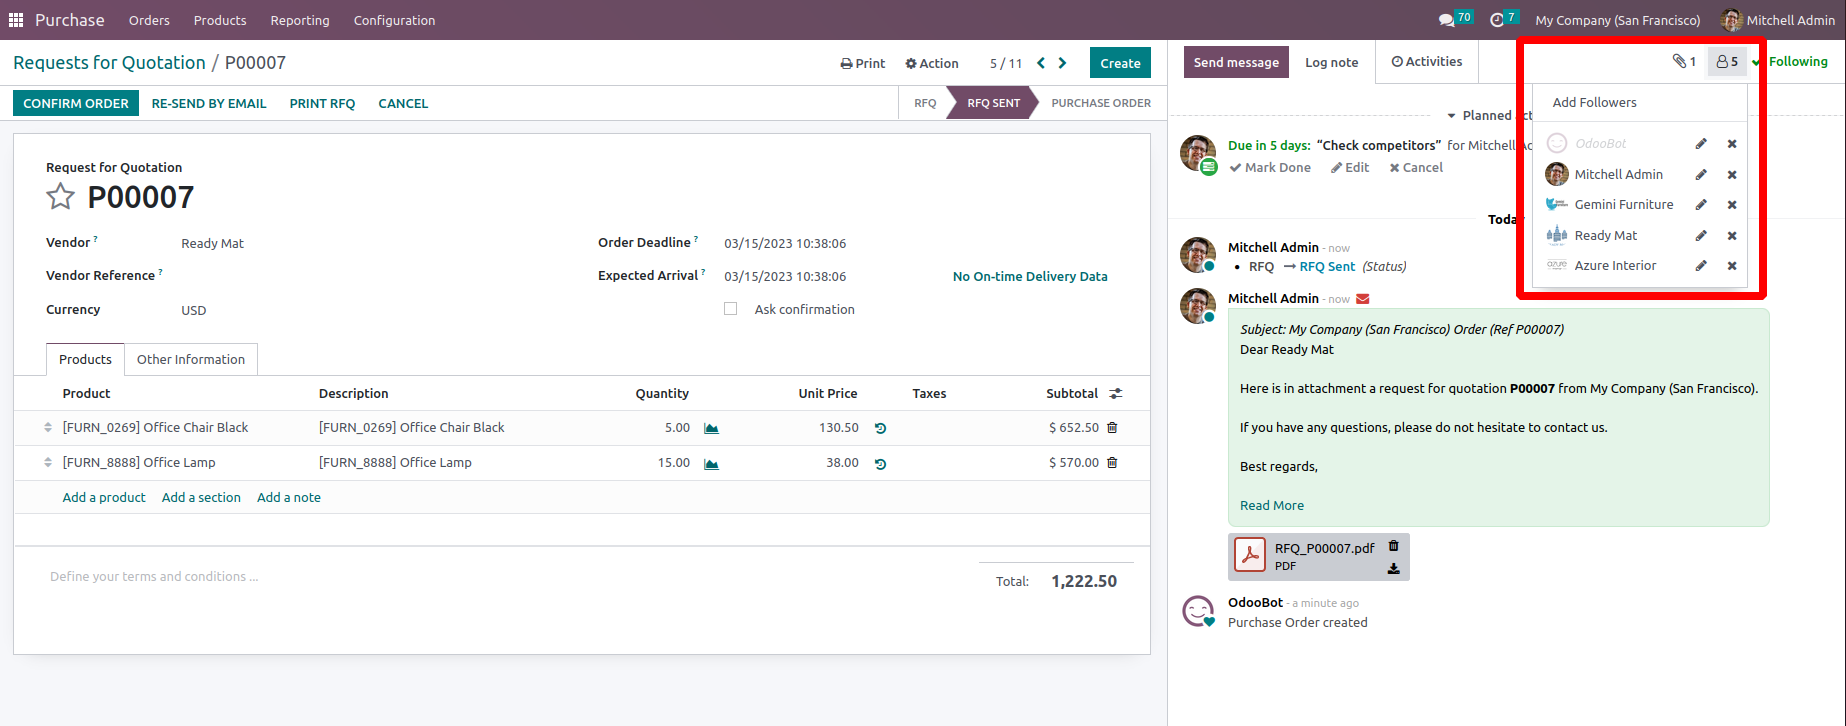Go to the previous record arrow
The width and height of the screenshot is (1846, 726).
(1041, 63)
